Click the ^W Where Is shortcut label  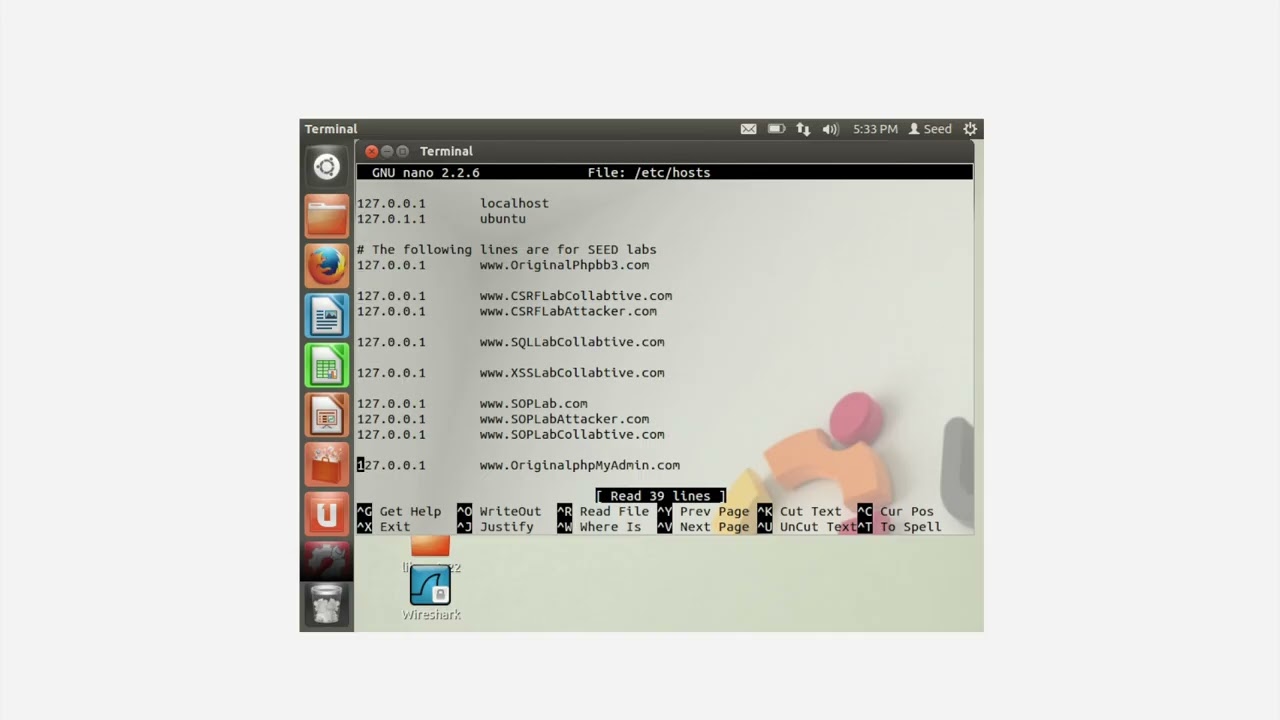pyautogui.click(x=599, y=527)
